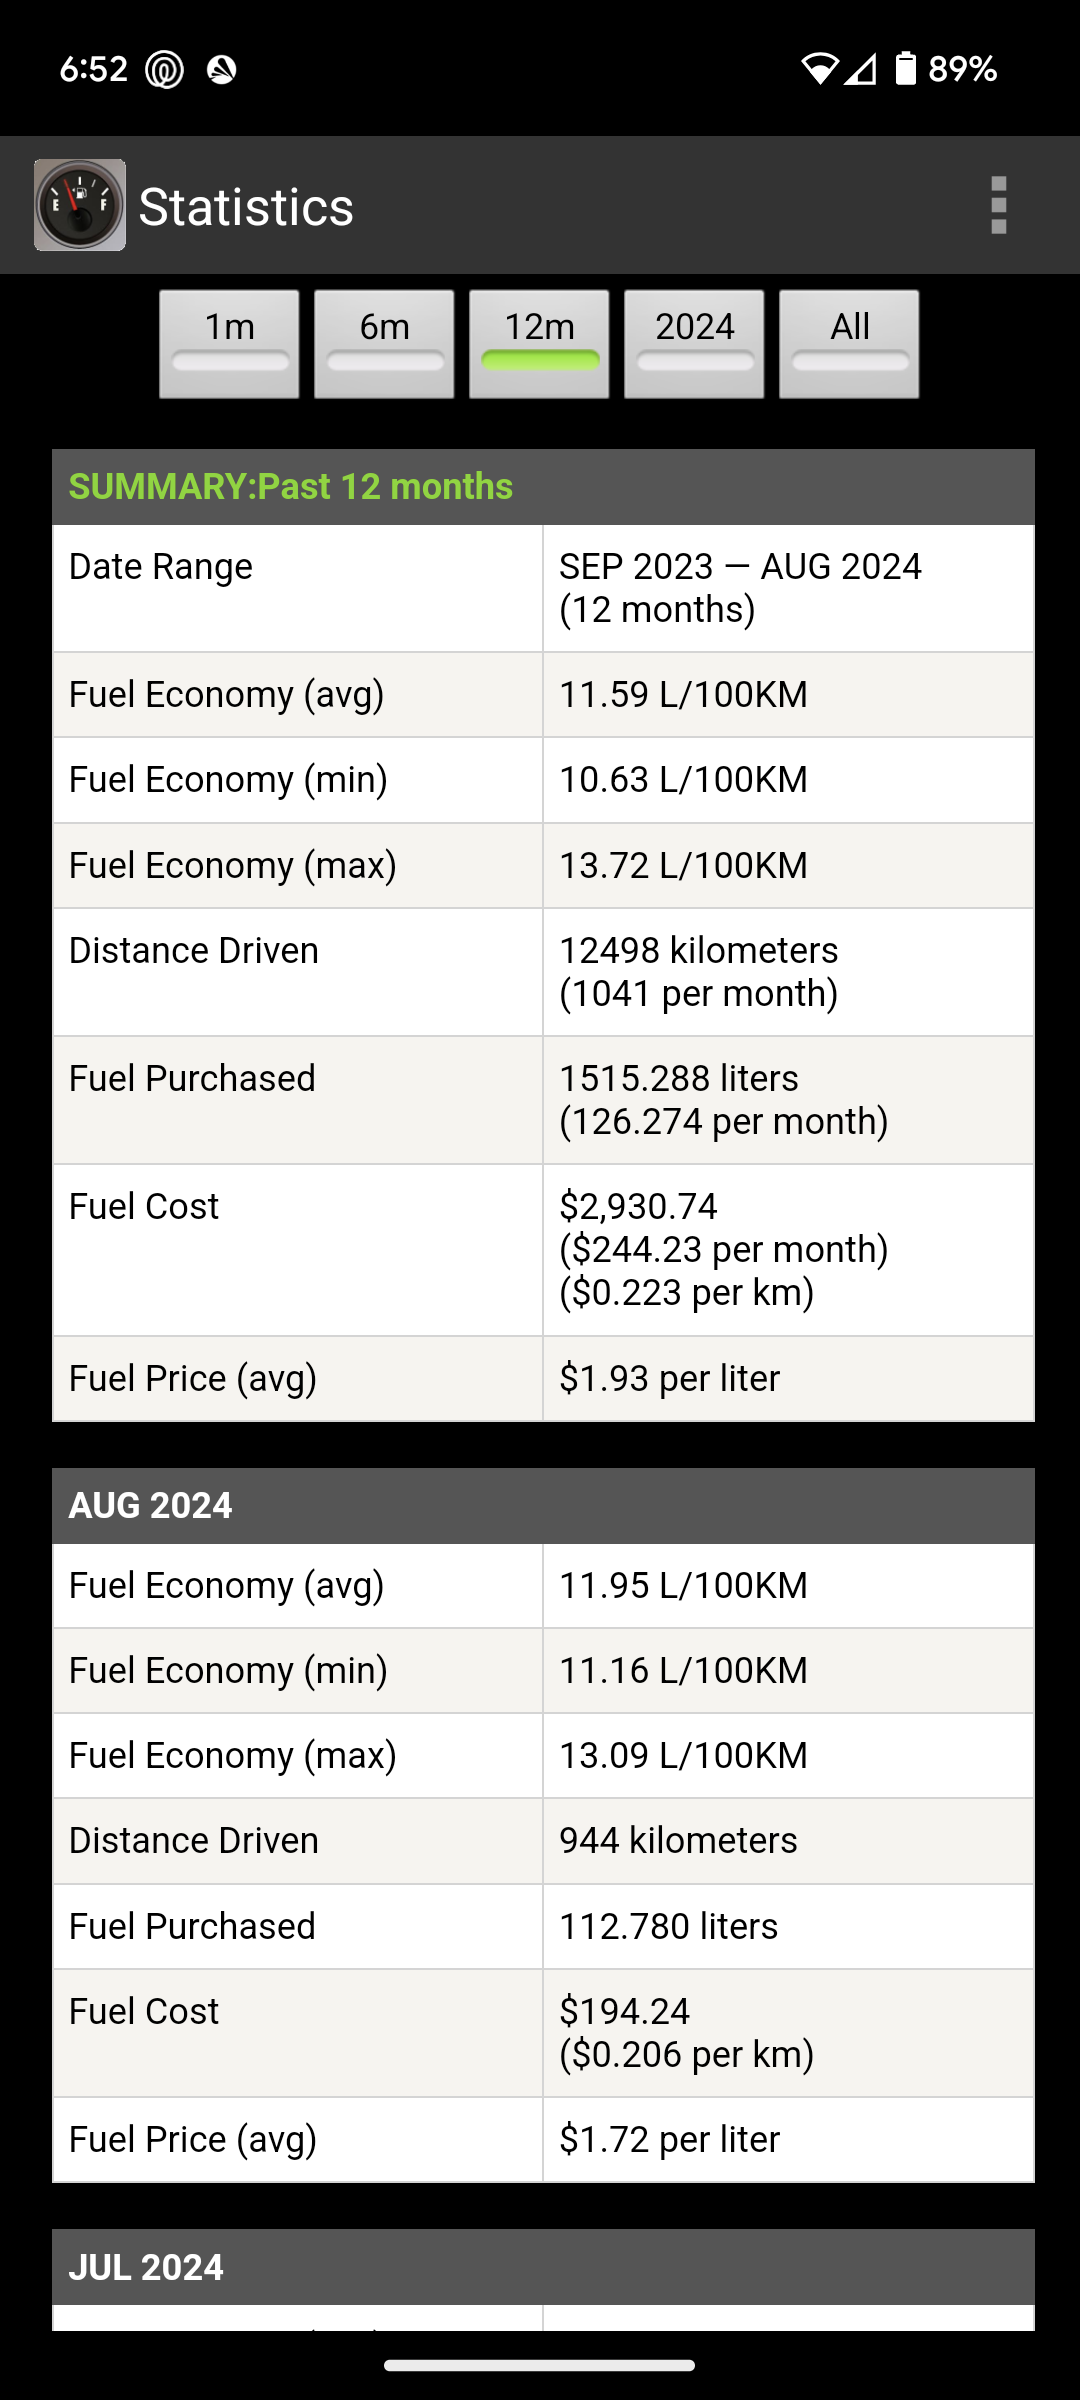Toggle the 12m time range button
Image resolution: width=1080 pixels, height=2400 pixels.
pyautogui.click(x=539, y=344)
